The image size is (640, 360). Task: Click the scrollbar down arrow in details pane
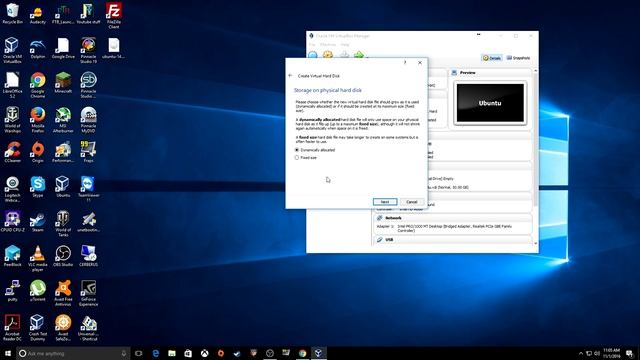click(x=536, y=243)
